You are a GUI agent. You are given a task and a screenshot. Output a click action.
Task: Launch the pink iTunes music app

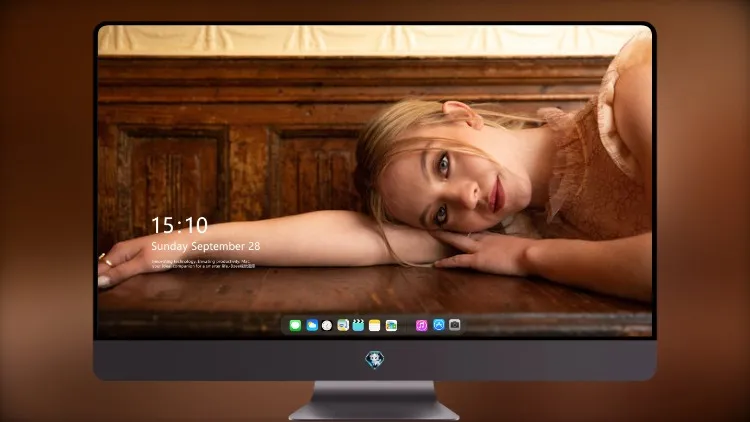point(421,325)
